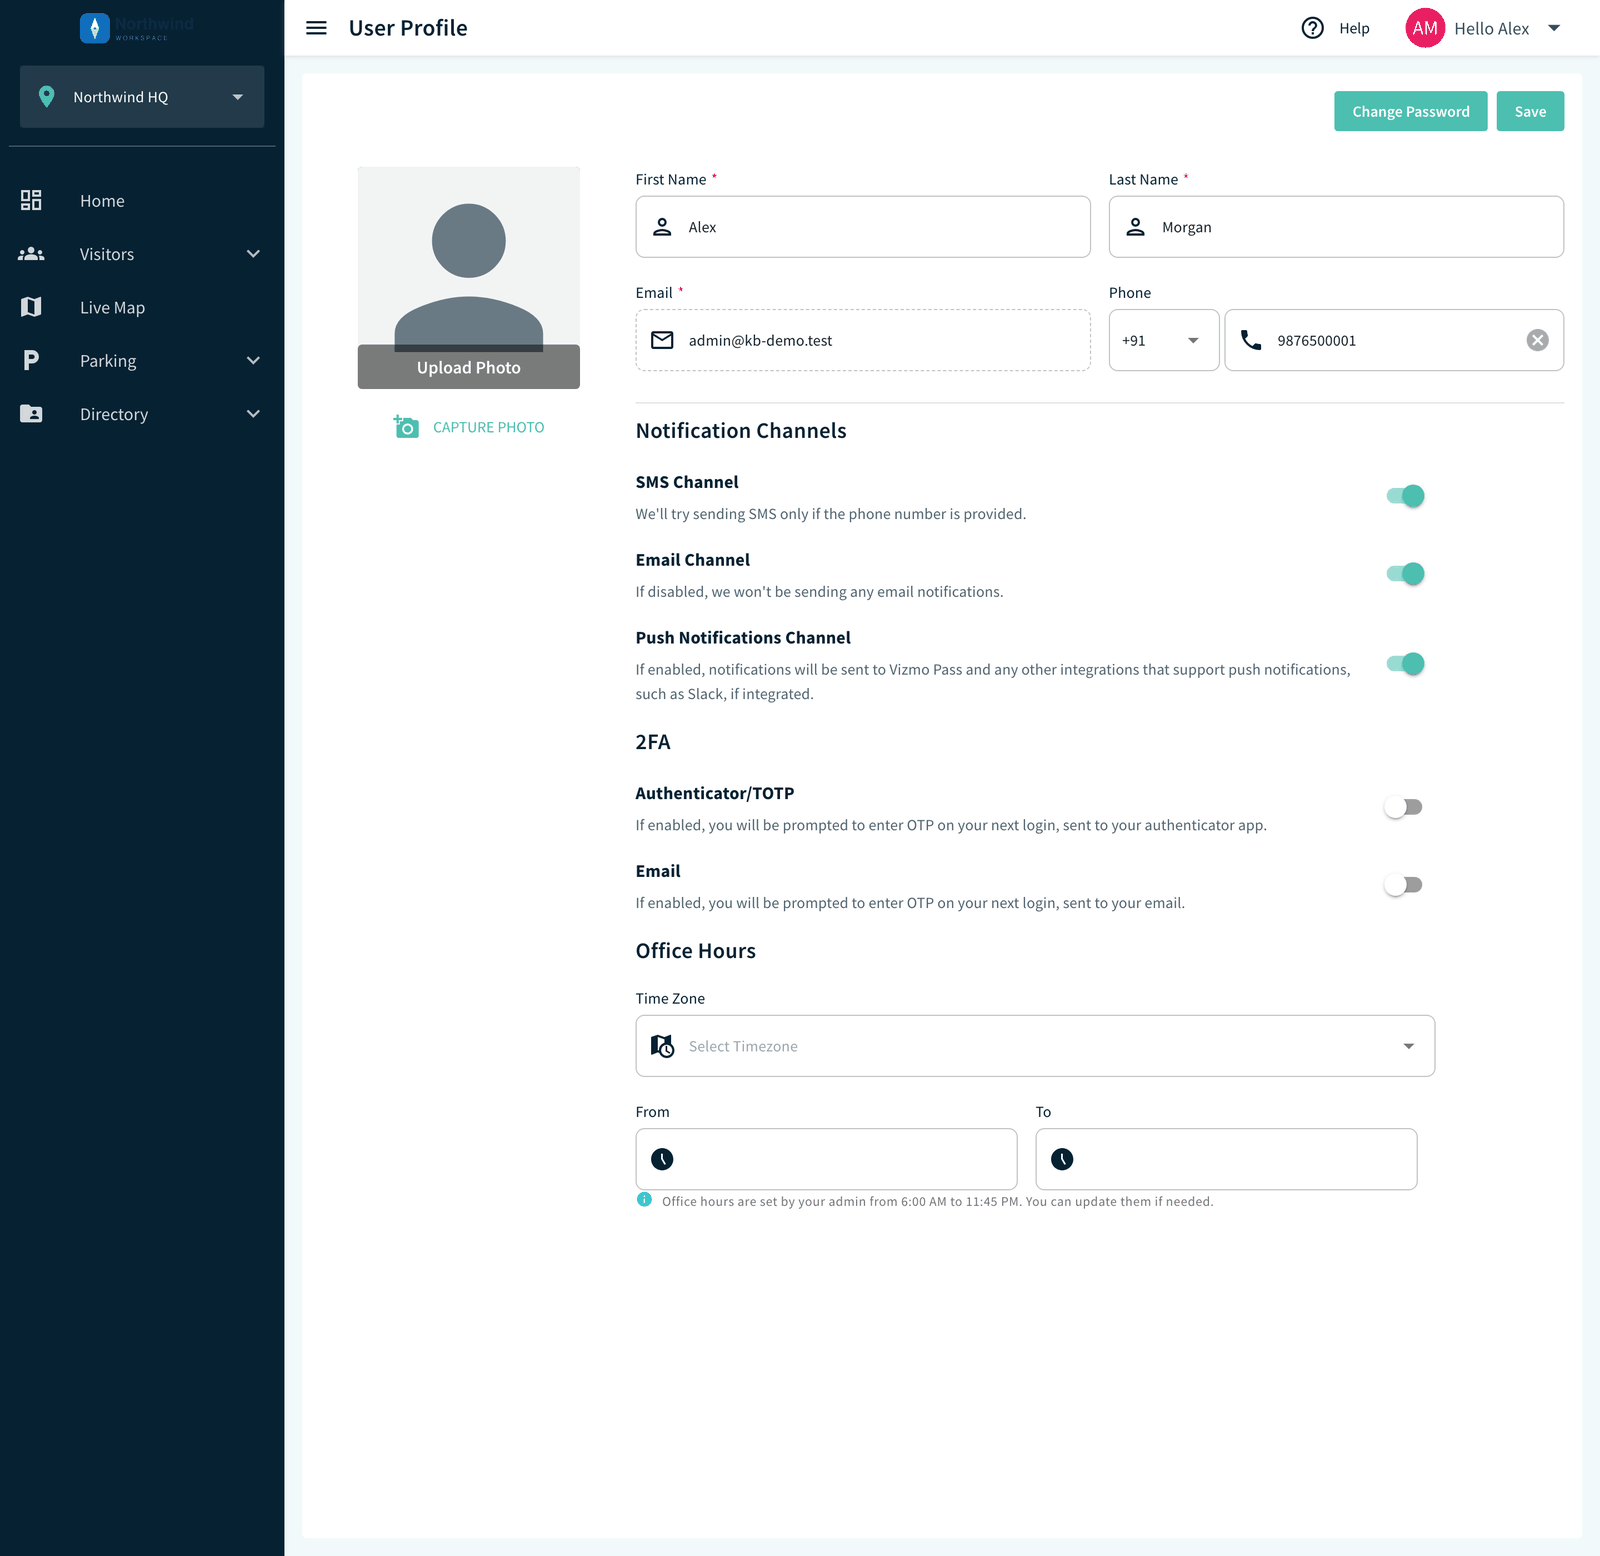Open Visitors in sidebar
The height and width of the screenshot is (1556, 1600).
[x=107, y=254]
